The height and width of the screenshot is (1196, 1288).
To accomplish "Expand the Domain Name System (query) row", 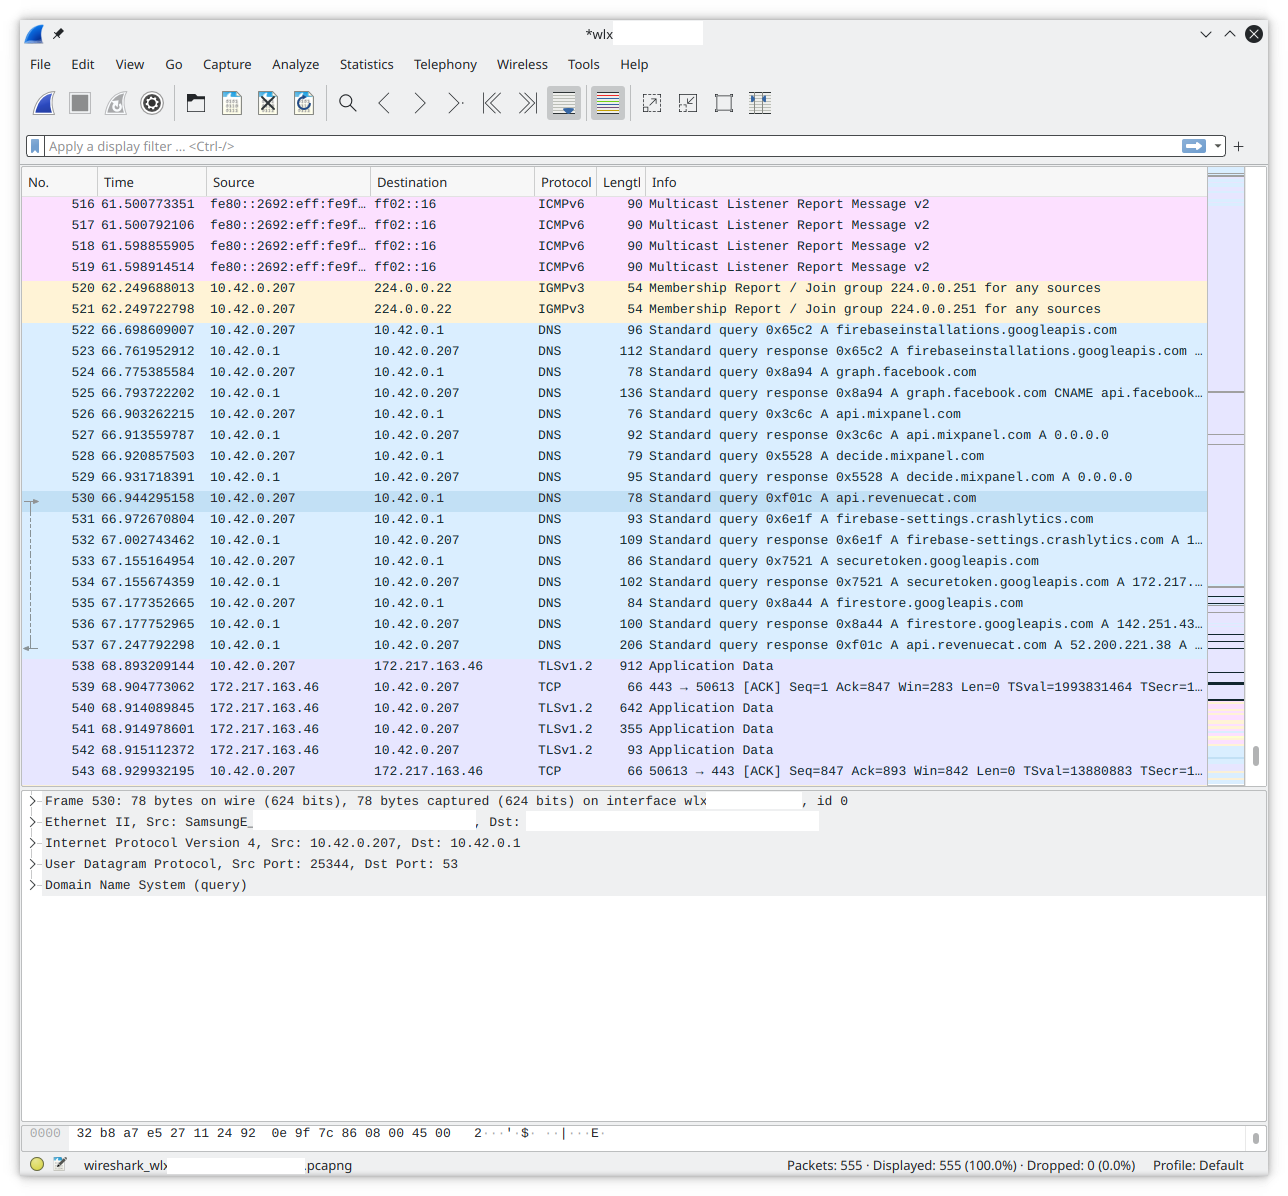I will [x=33, y=885].
